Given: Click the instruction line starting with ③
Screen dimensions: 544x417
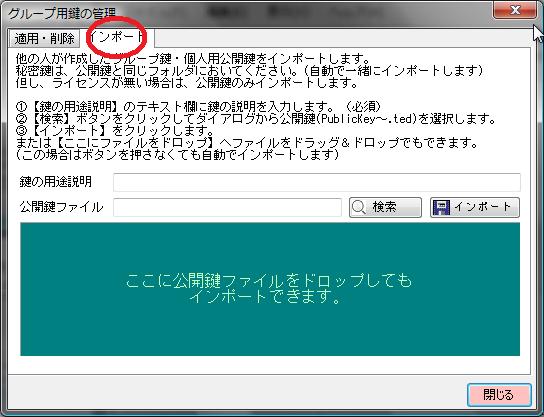Looking at the screenshot, I should point(115,131).
